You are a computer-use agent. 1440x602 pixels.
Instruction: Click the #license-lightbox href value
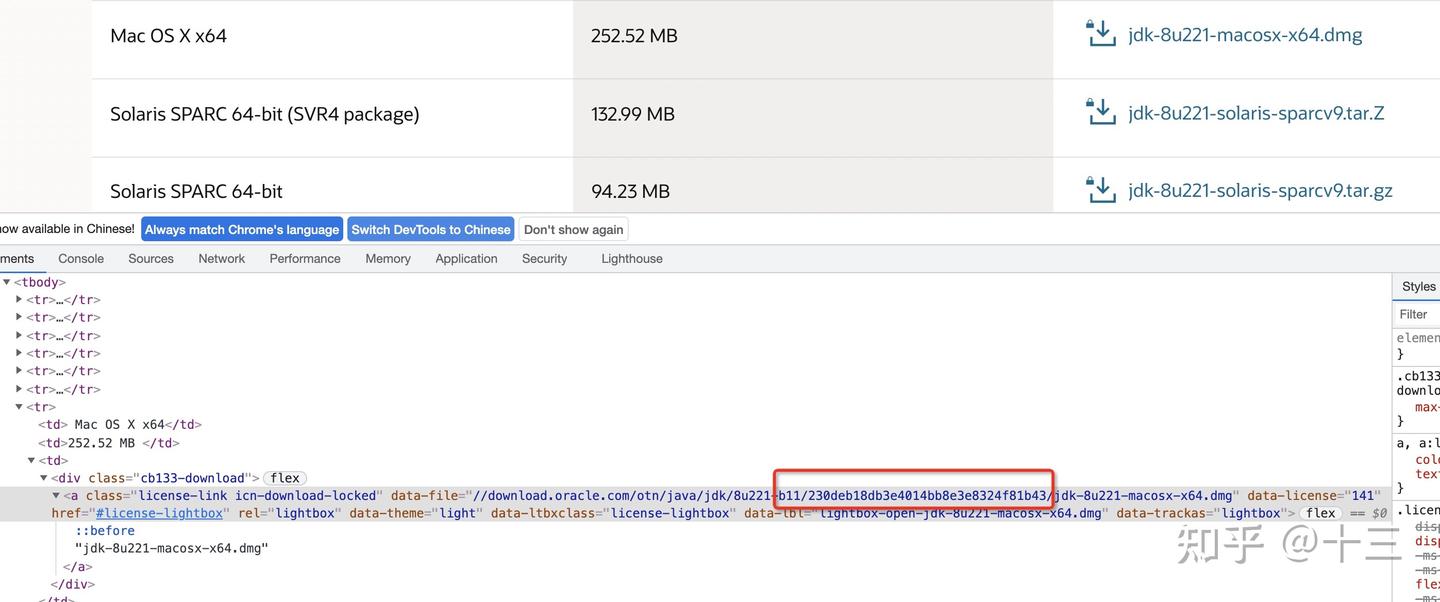(x=159, y=513)
